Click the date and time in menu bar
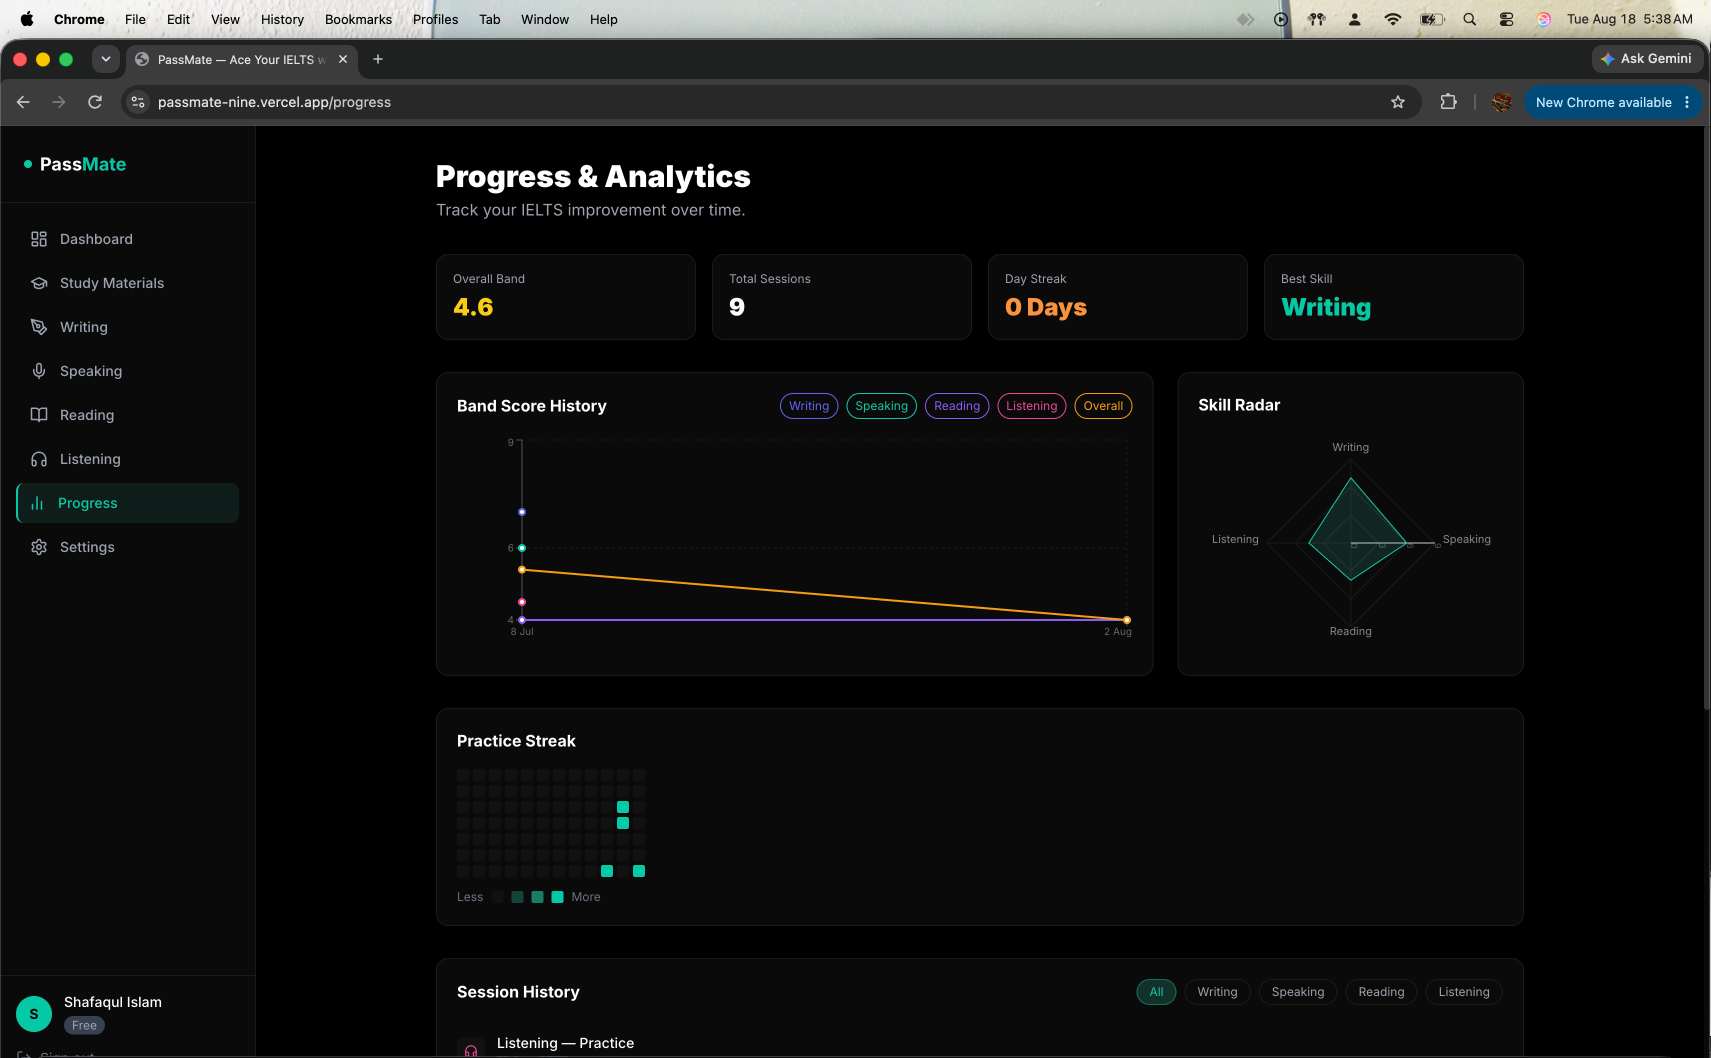The width and height of the screenshot is (1711, 1058). 1629,19
